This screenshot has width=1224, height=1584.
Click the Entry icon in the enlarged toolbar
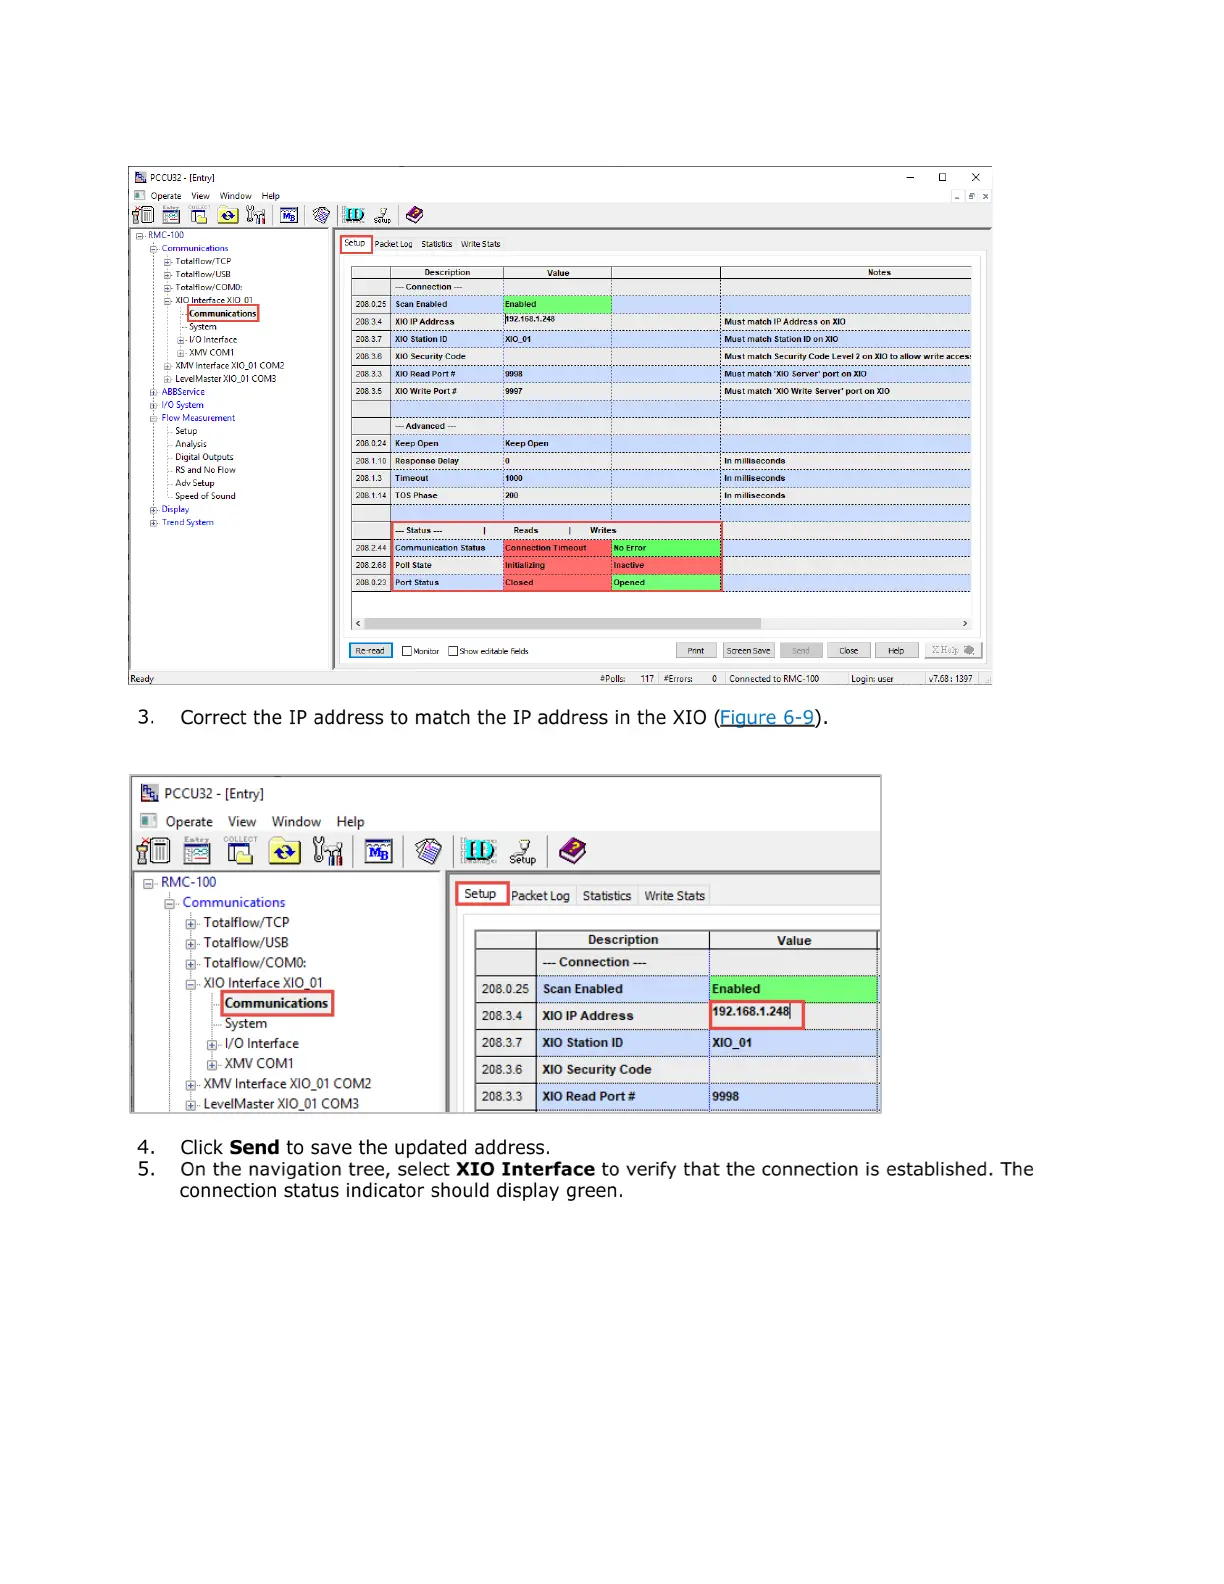pyautogui.click(x=197, y=851)
